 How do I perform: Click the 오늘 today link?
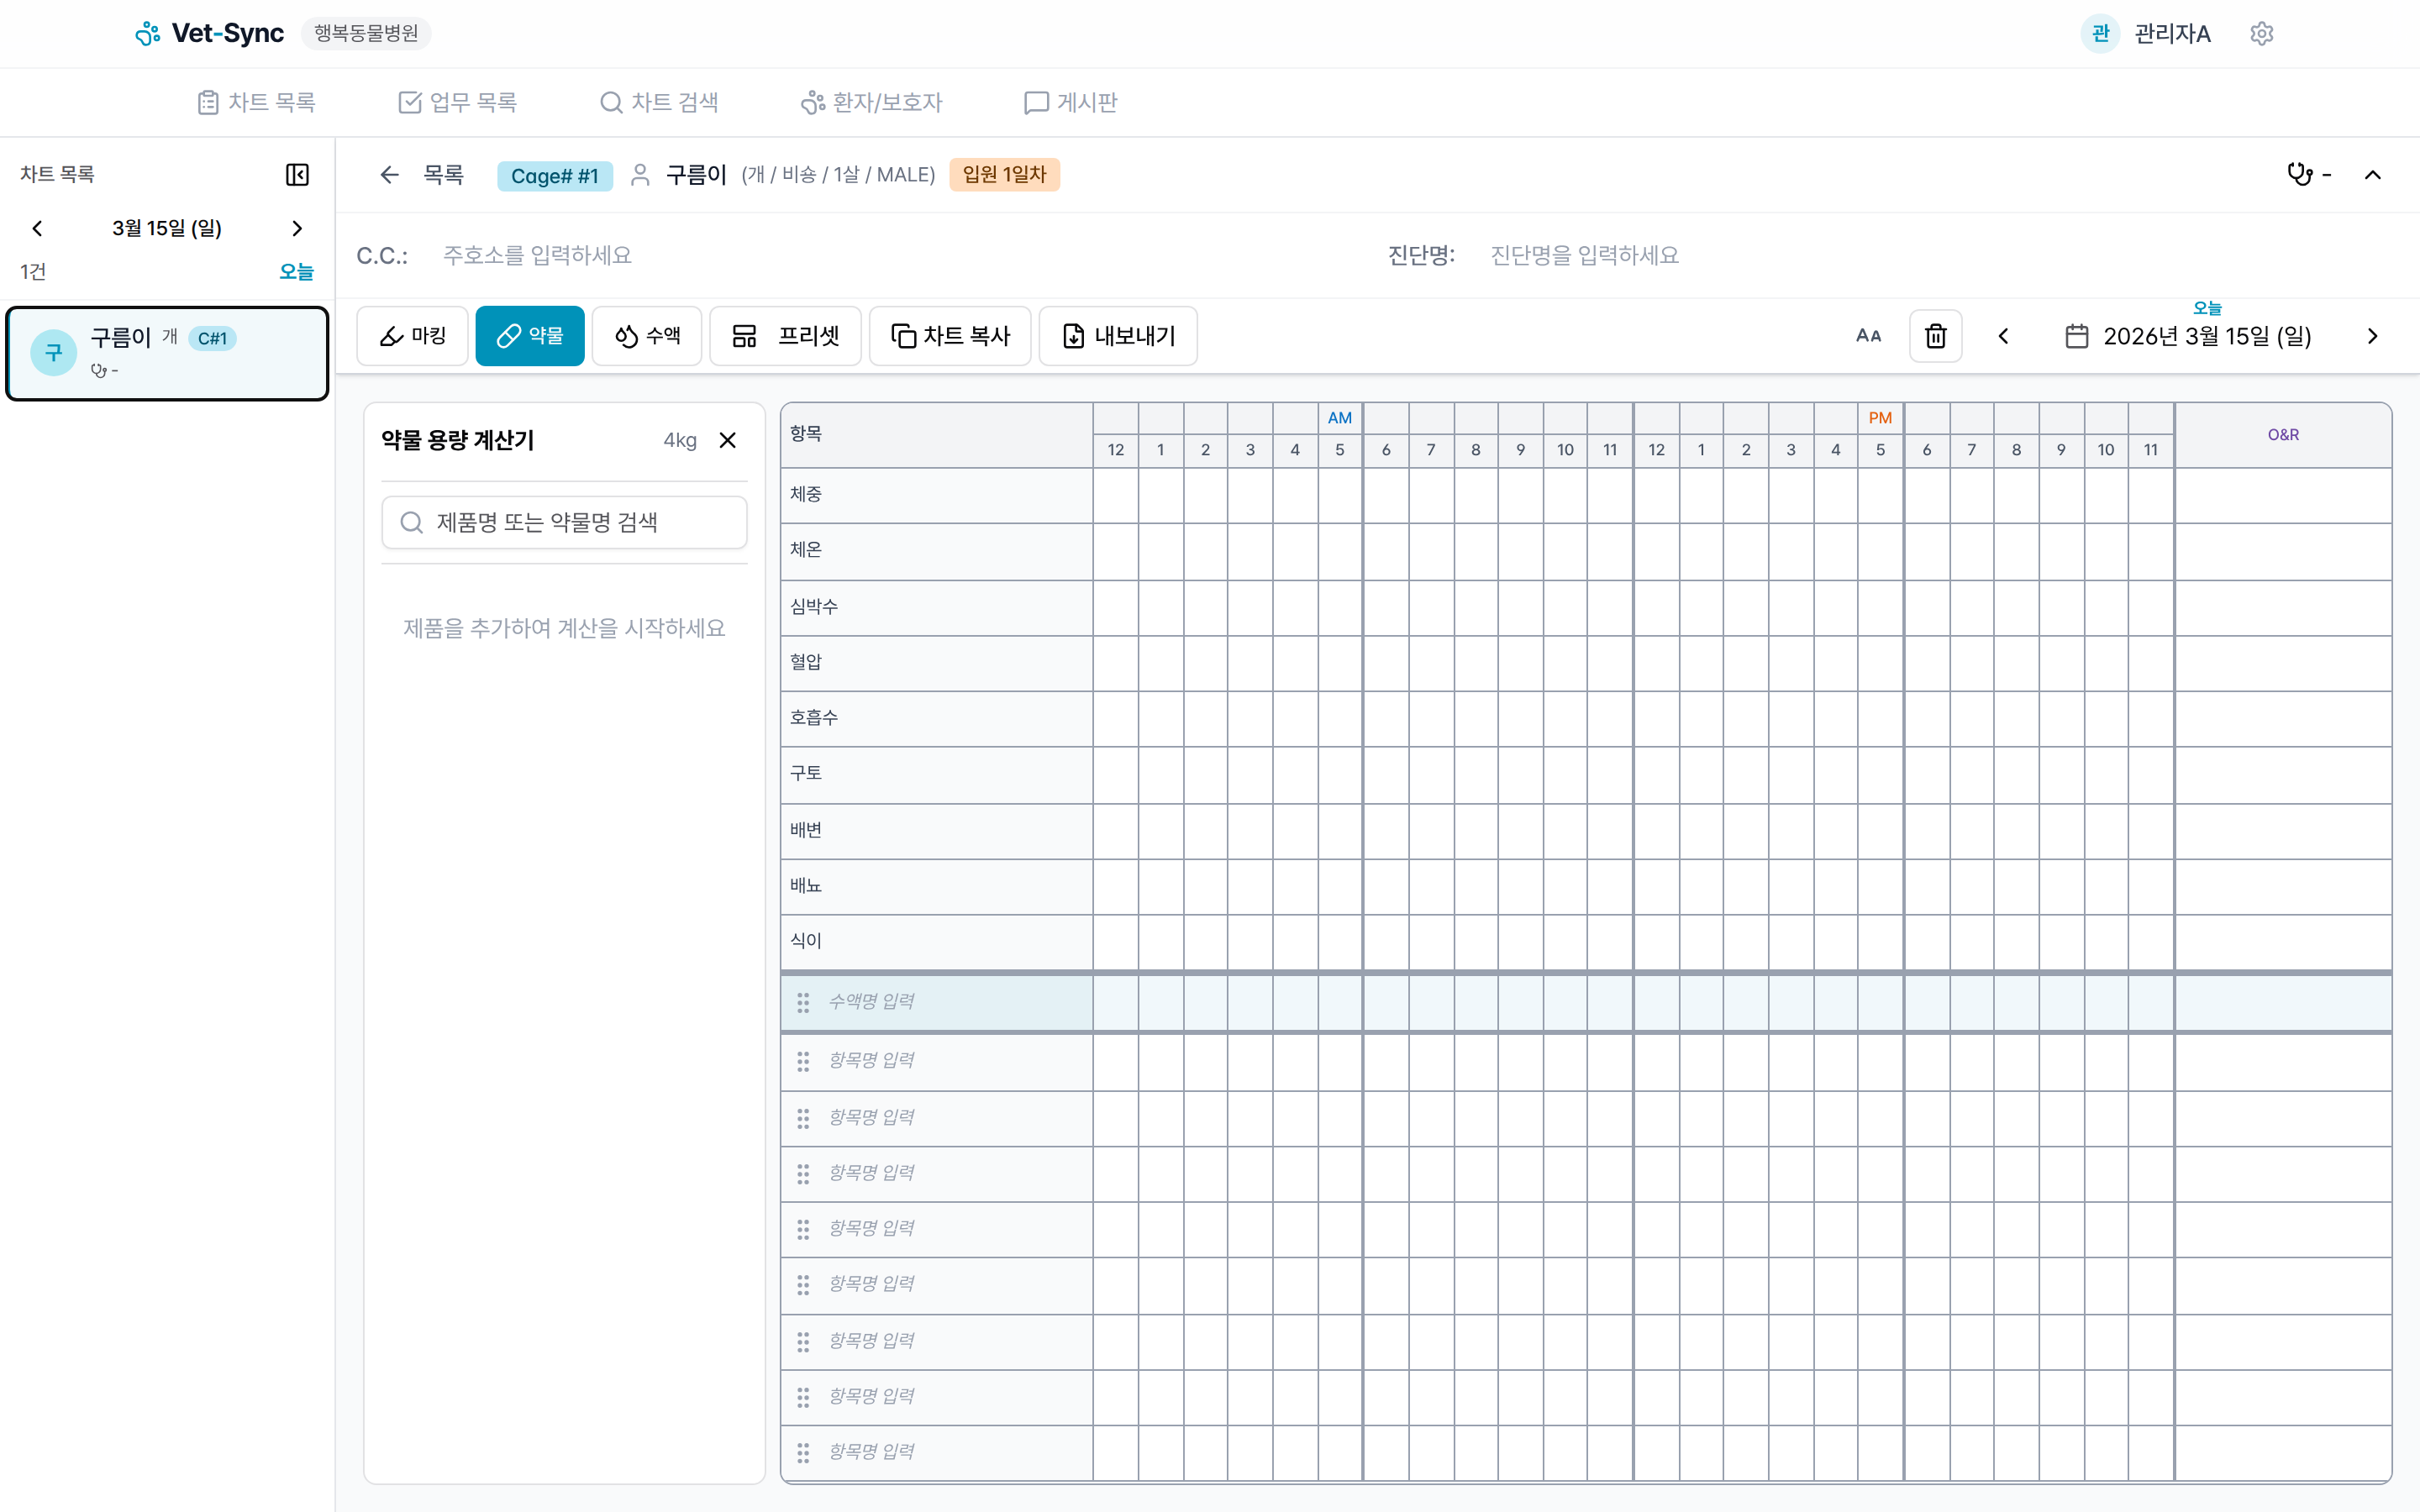tap(296, 271)
